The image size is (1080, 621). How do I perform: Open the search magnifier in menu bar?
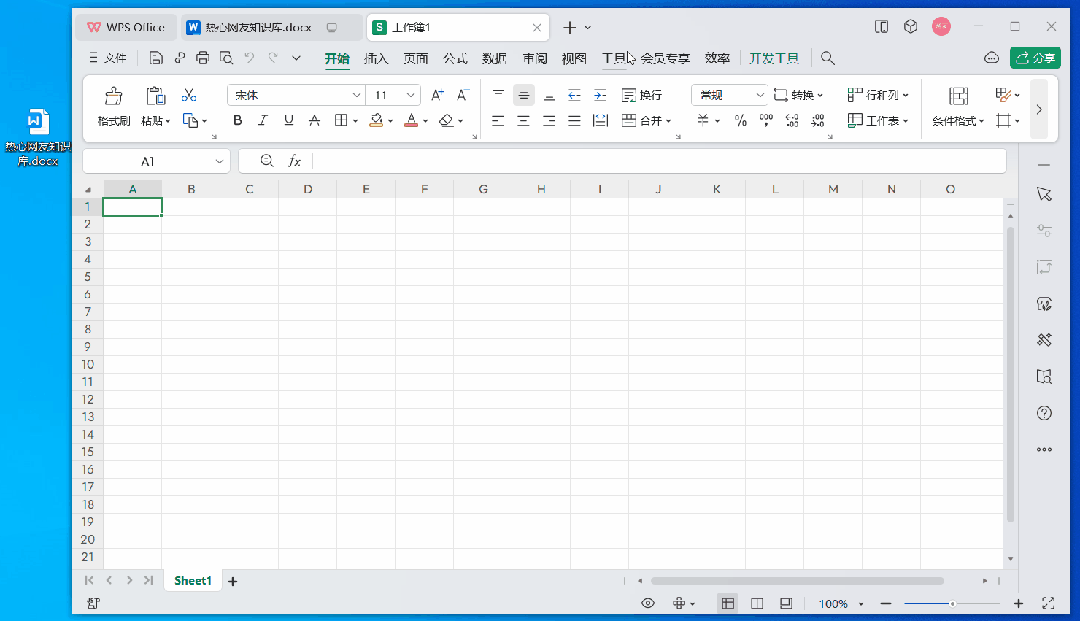(828, 58)
